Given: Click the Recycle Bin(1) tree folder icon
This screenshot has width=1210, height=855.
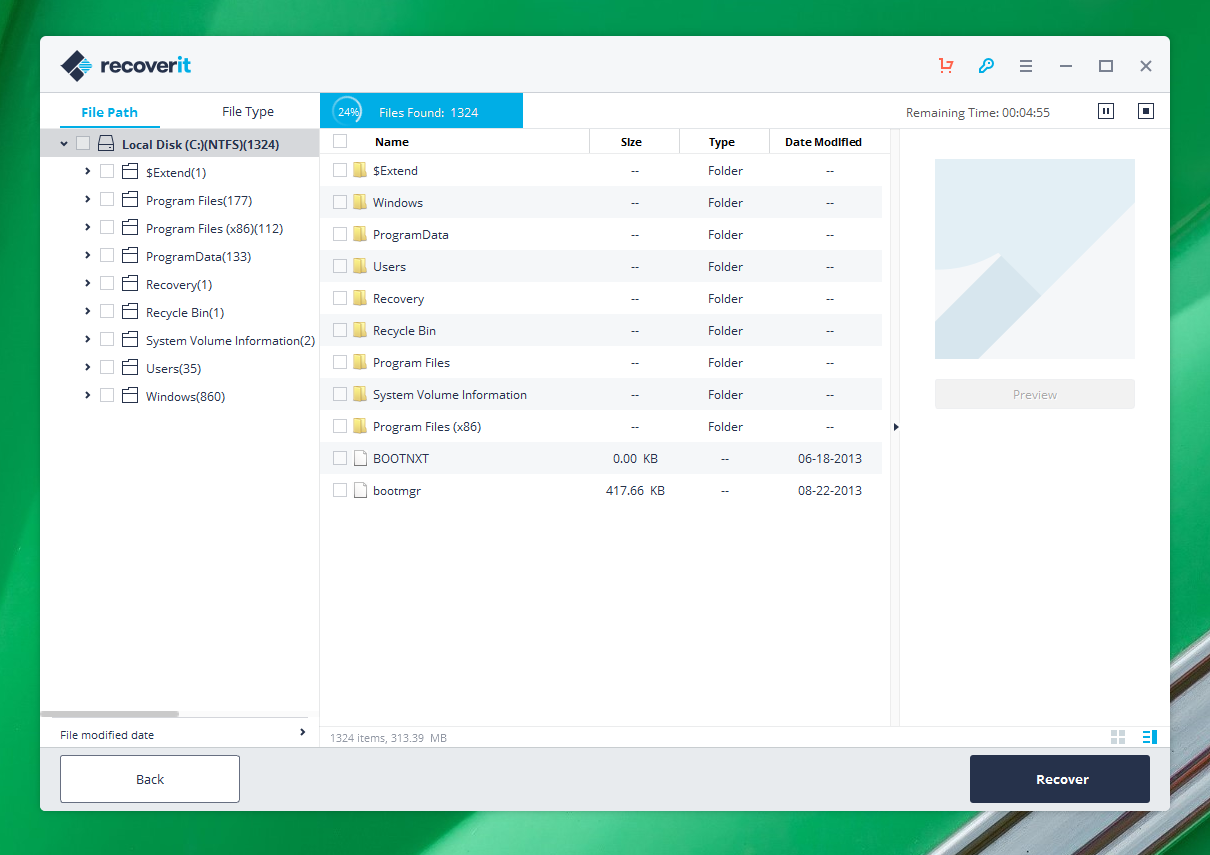Looking at the screenshot, I should pyautogui.click(x=129, y=312).
